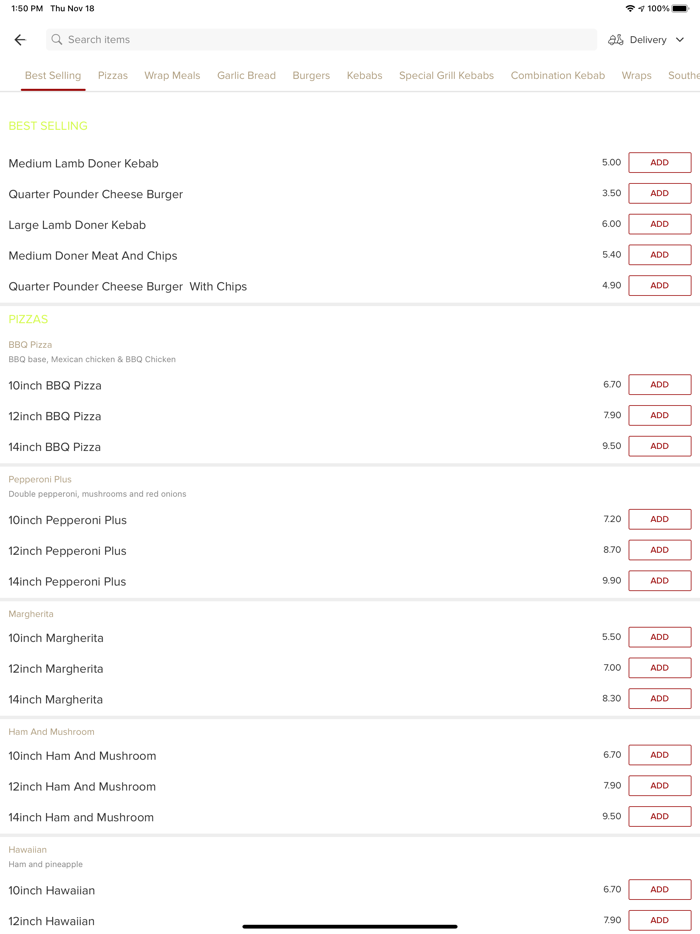Image resolution: width=700 pixels, height=934 pixels.
Task: Add Medium Lamb Doner Kebab
Action: (x=659, y=163)
